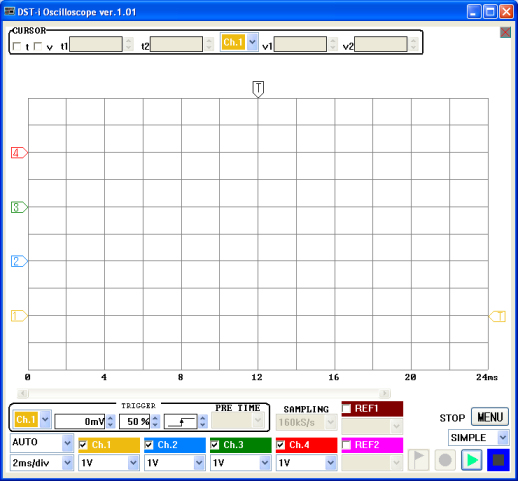
Task: Enable the REF1 checkbox
Action: tap(346, 408)
